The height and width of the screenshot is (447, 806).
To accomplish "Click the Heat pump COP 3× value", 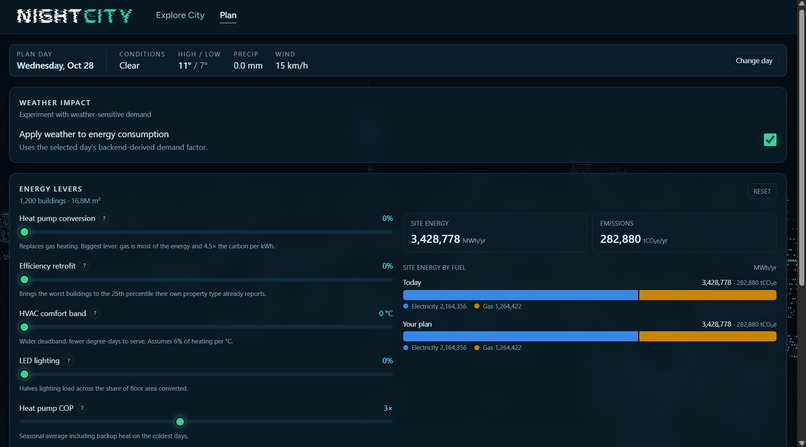I will [x=388, y=408].
